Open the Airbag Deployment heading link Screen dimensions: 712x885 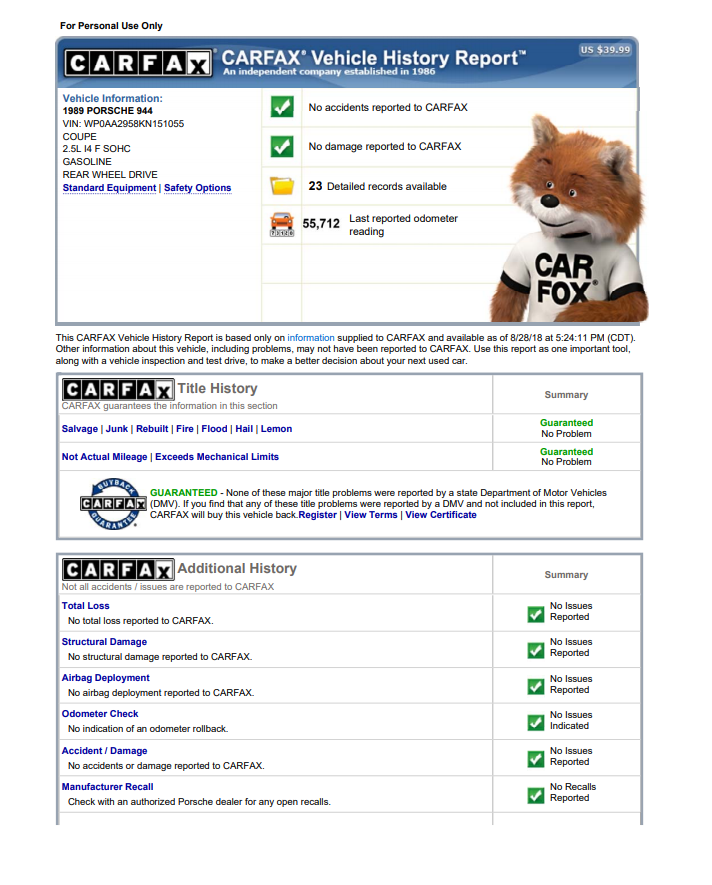point(106,678)
